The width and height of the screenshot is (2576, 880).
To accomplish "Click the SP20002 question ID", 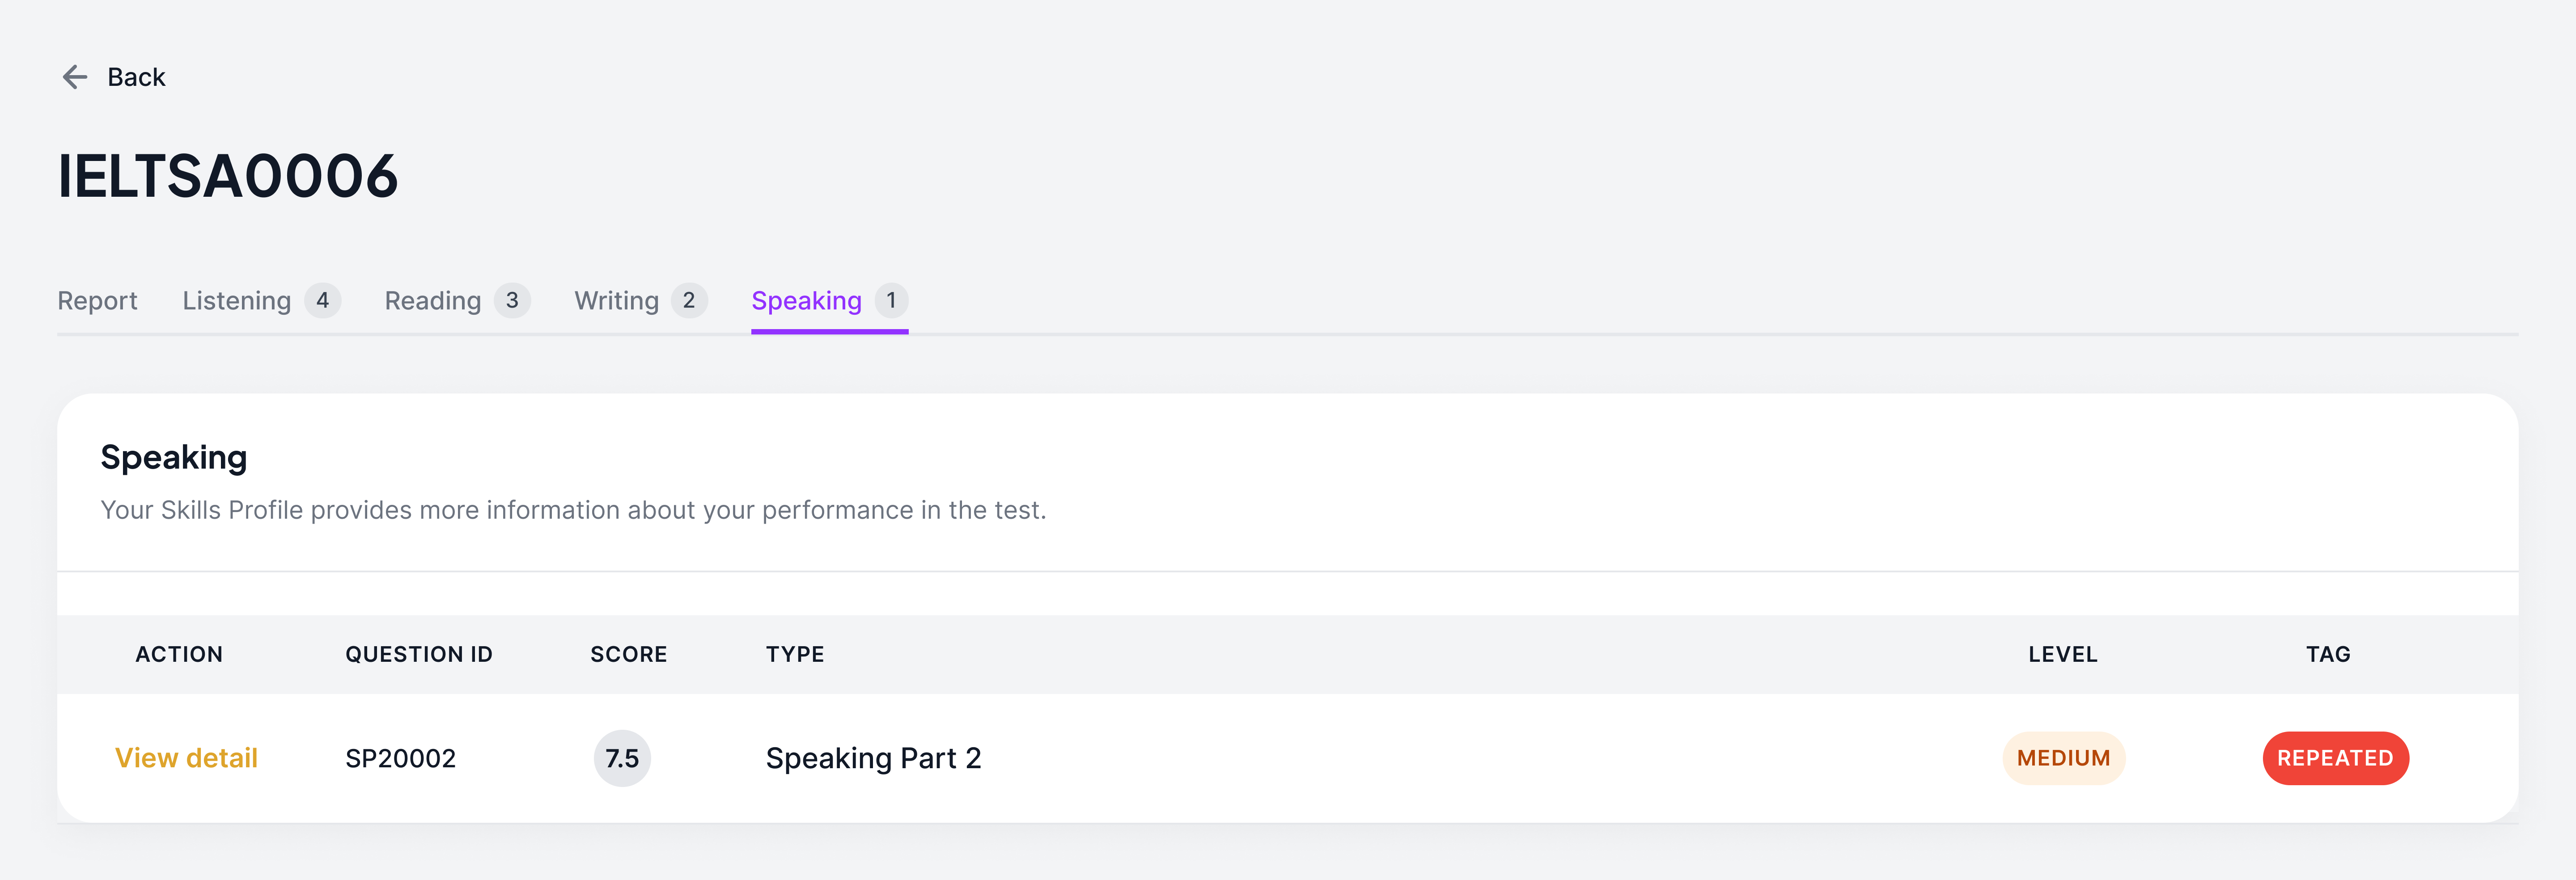I will coord(400,758).
